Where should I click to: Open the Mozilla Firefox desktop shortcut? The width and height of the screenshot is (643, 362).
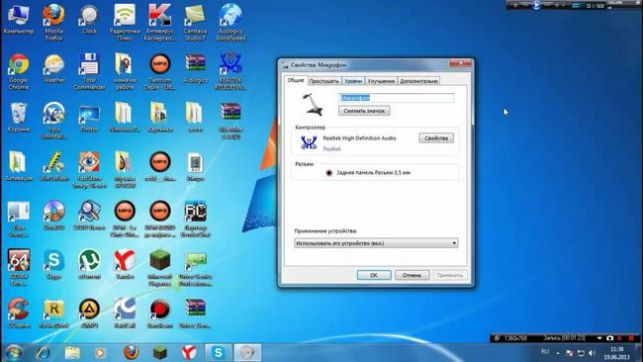coord(54,21)
